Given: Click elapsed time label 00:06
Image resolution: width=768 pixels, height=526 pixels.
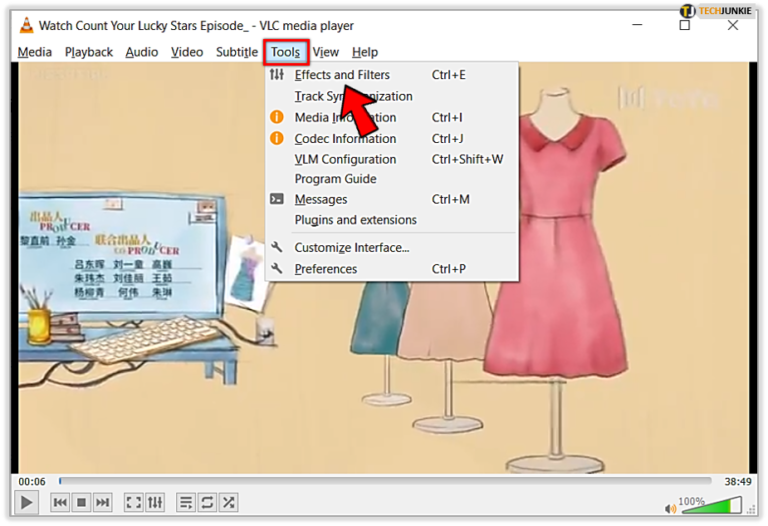Looking at the screenshot, I should tap(32, 482).
